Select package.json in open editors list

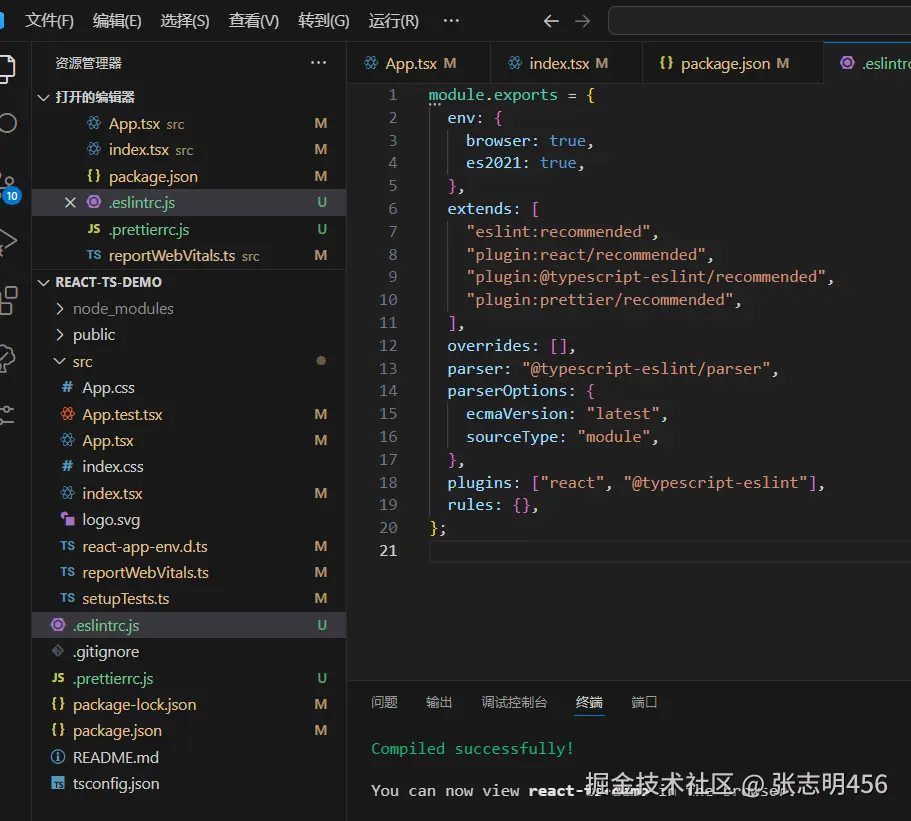(x=189, y=177)
